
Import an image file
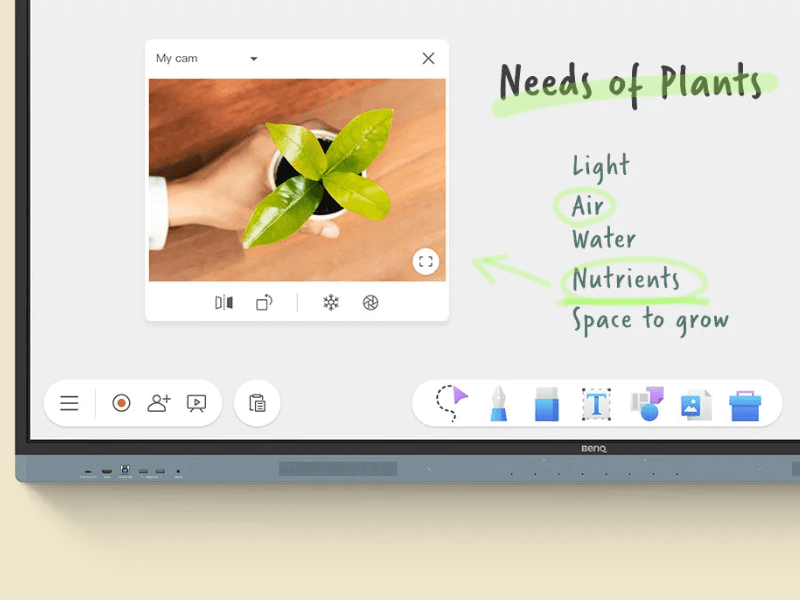pos(696,405)
